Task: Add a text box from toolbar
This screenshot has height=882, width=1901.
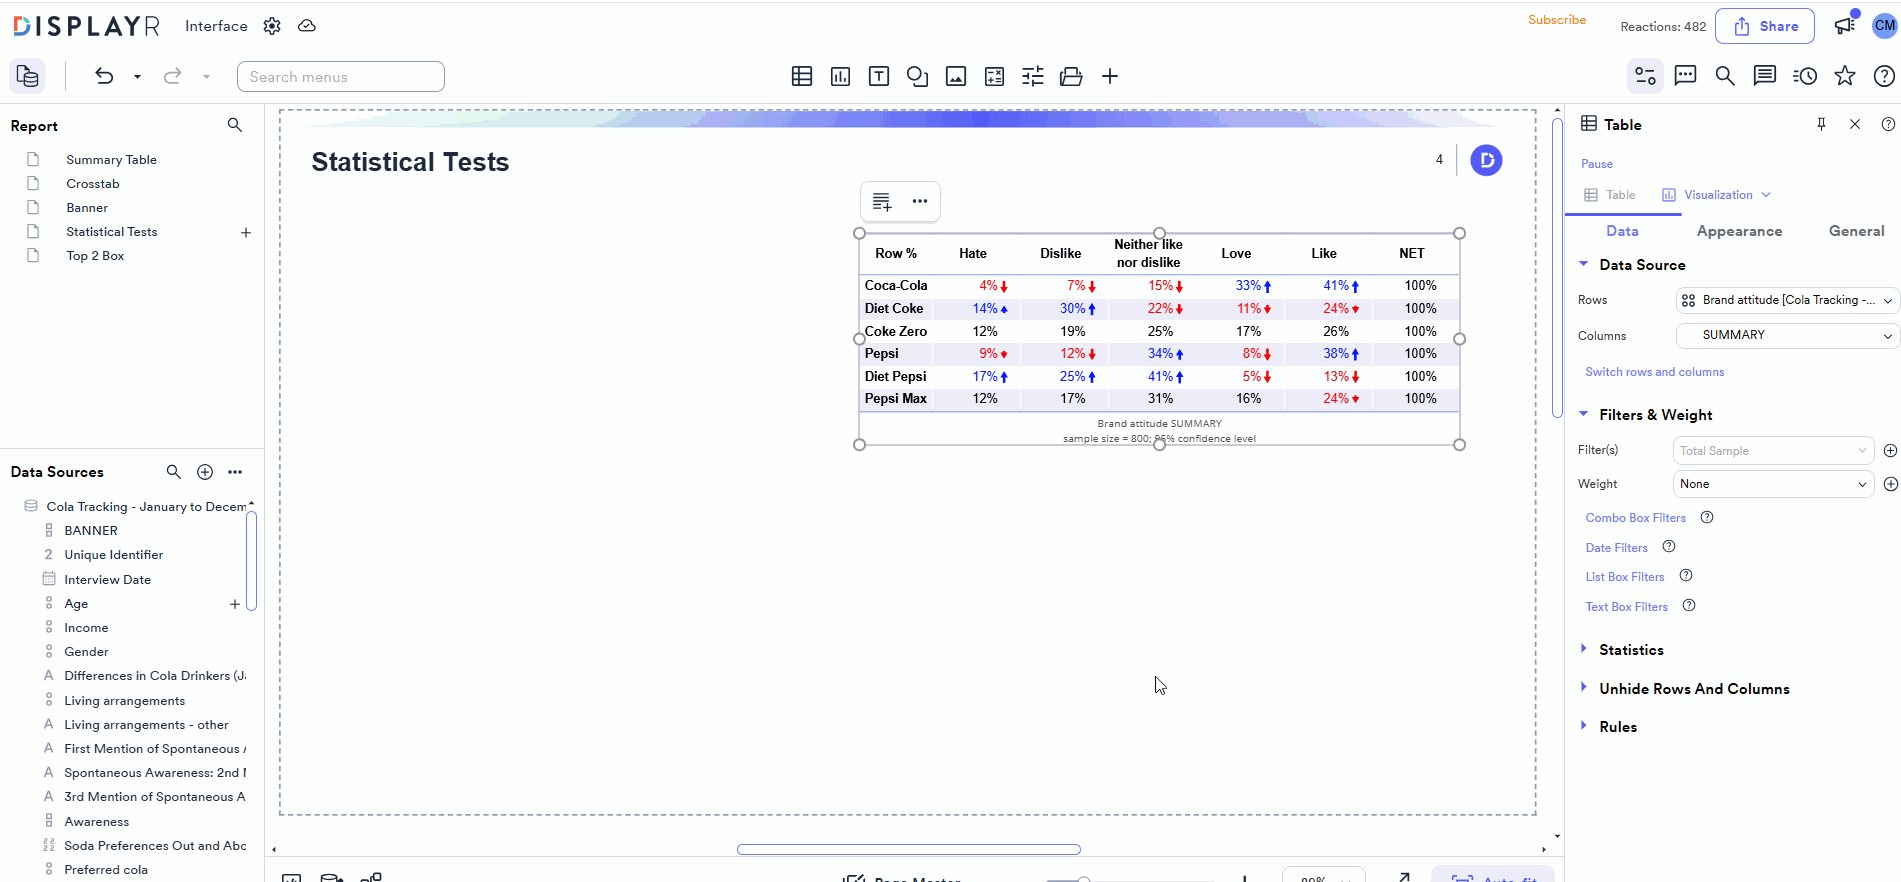Action: (879, 77)
